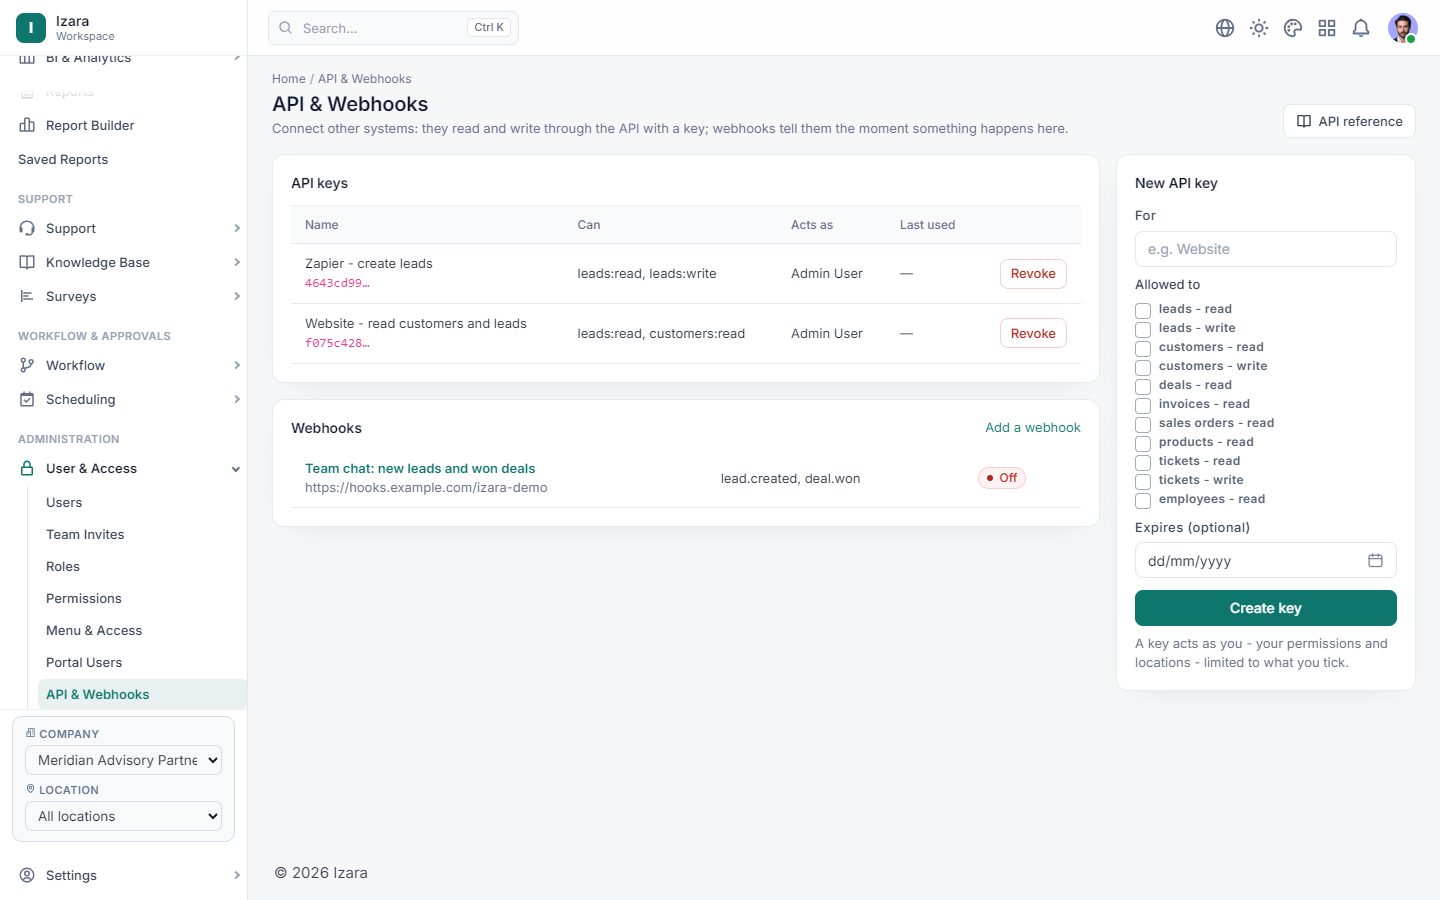
Task: Click the Workflow branch icon
Action: click(27, 365)
